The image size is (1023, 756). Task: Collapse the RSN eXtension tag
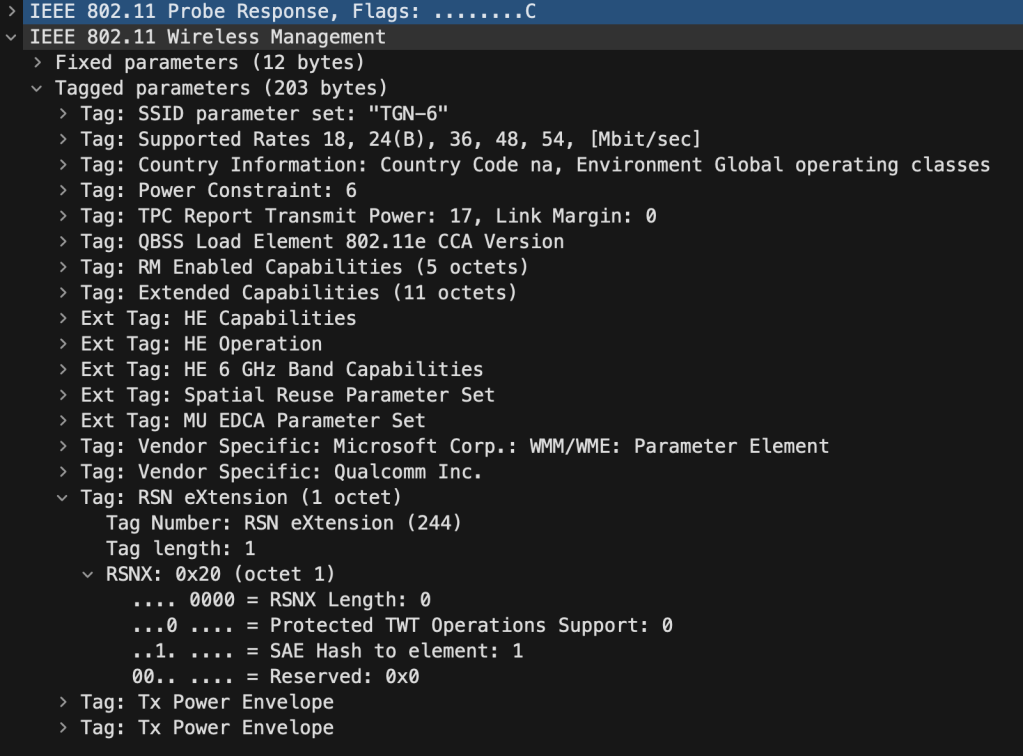pyautogui.click(x=63, y=497)
